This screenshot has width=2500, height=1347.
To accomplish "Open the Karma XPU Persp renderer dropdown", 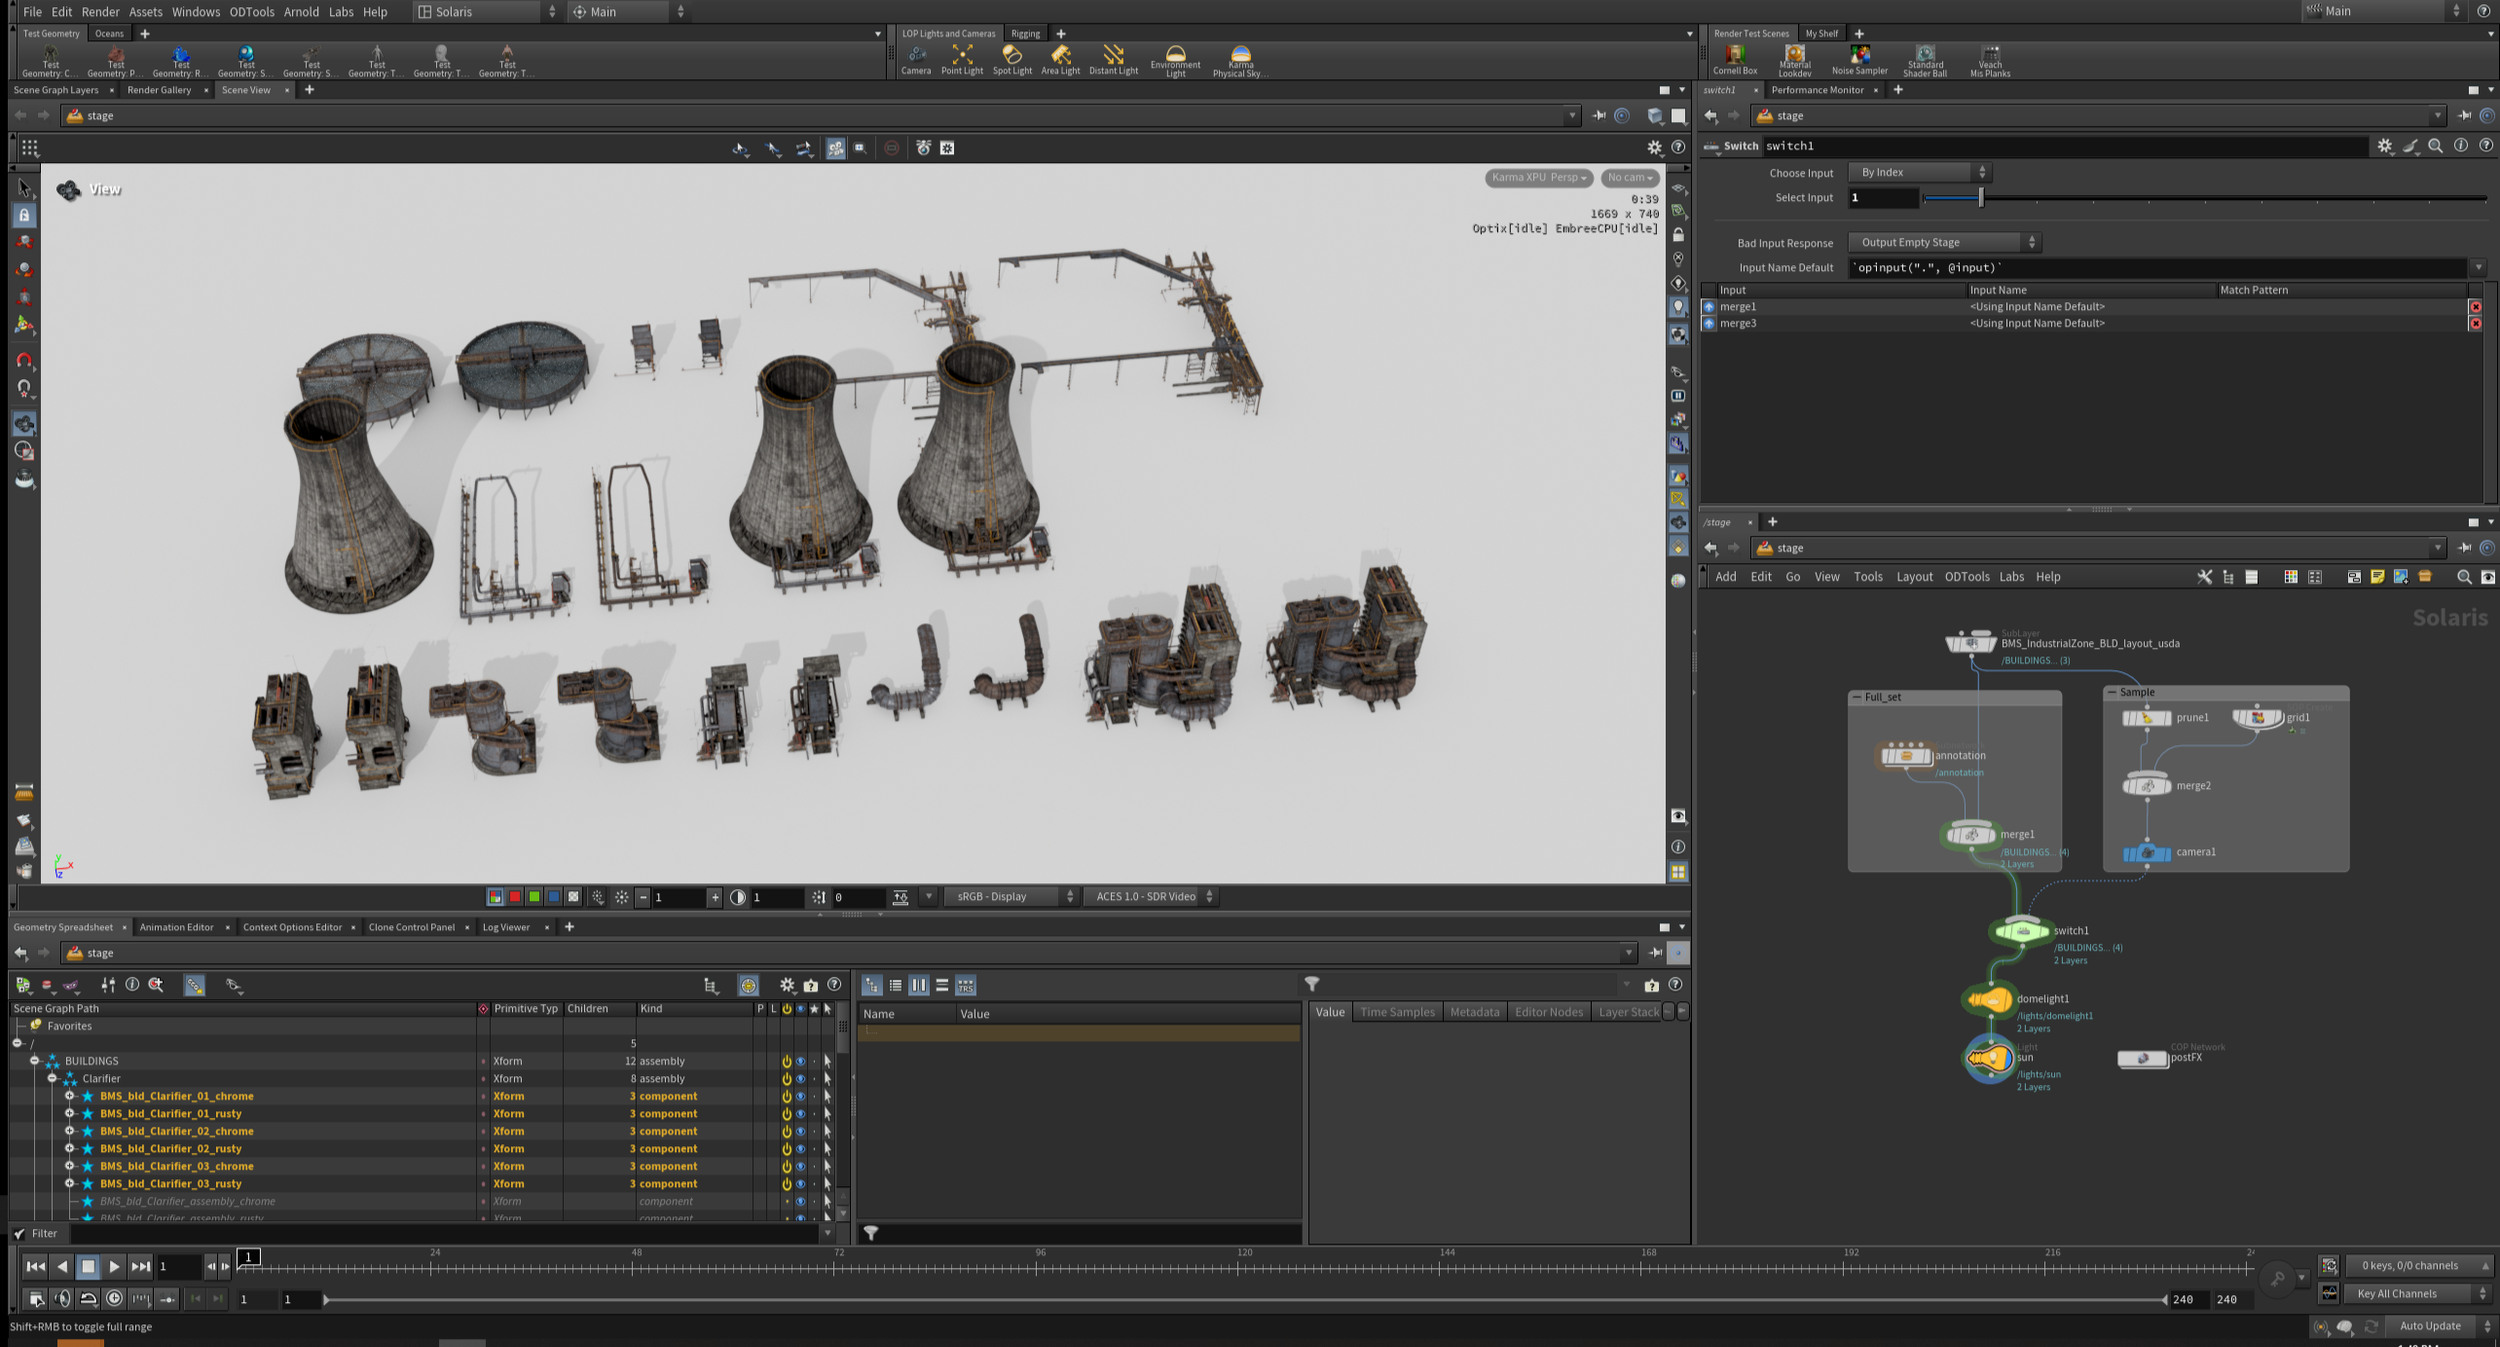I will pyautogui.click(x=1538, y=178).
